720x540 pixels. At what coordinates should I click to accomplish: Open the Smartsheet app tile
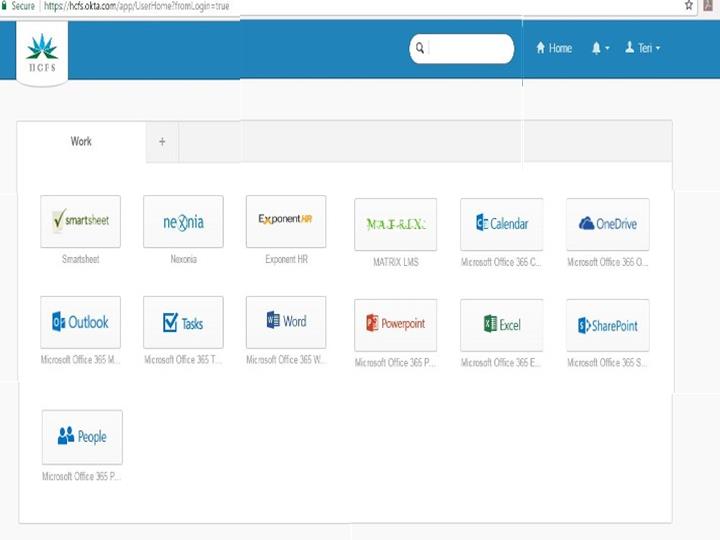[80, 222]
